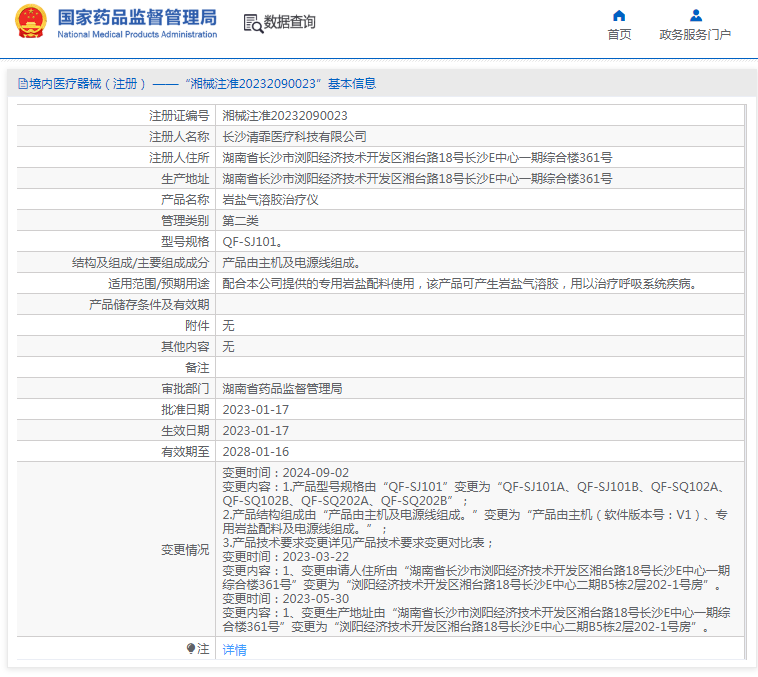Click National Medical Products Administration text

click(x=137, y=34)
